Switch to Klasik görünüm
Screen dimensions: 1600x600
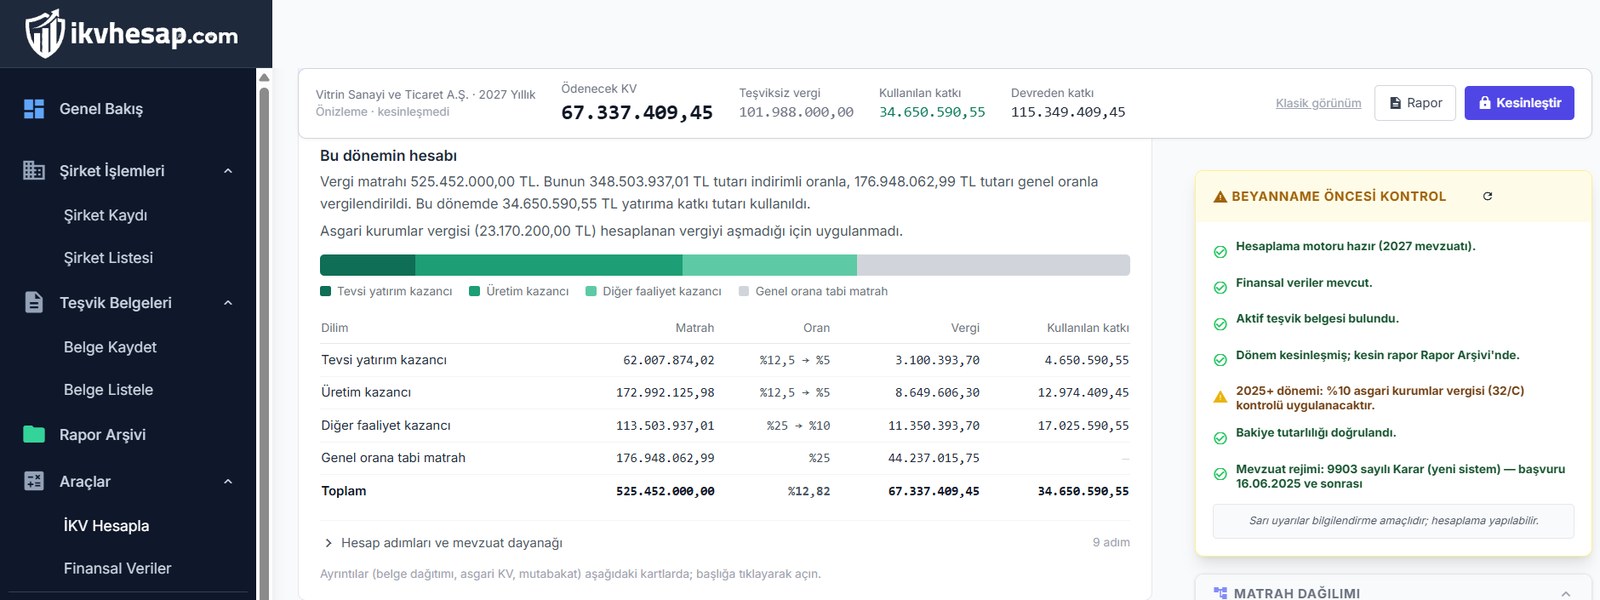(1318, 103)
